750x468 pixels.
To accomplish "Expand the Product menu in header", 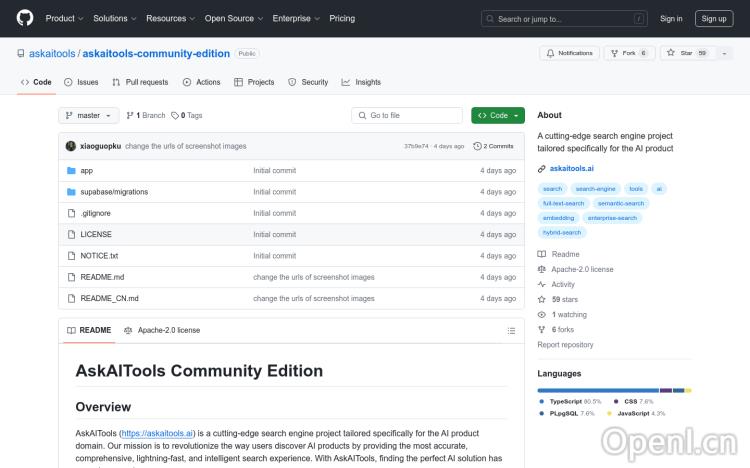I will 64,18.
